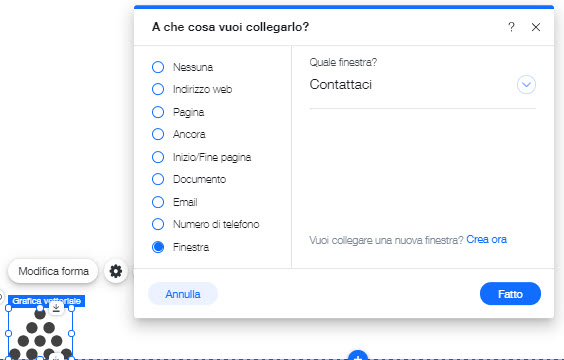Open the help question mark icon
Image resolution: width=564 pixels, height=360 pixels.
click(511, 27)
